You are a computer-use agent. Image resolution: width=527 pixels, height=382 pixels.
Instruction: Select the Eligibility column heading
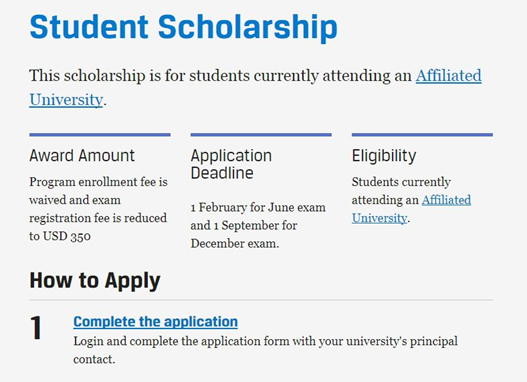click(384, 156)
